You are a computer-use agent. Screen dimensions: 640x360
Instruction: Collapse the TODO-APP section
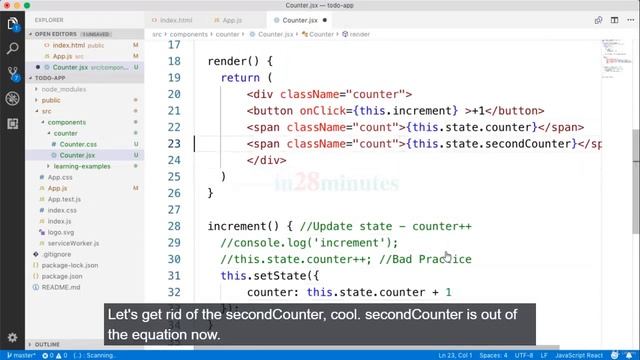click(85, 78)
